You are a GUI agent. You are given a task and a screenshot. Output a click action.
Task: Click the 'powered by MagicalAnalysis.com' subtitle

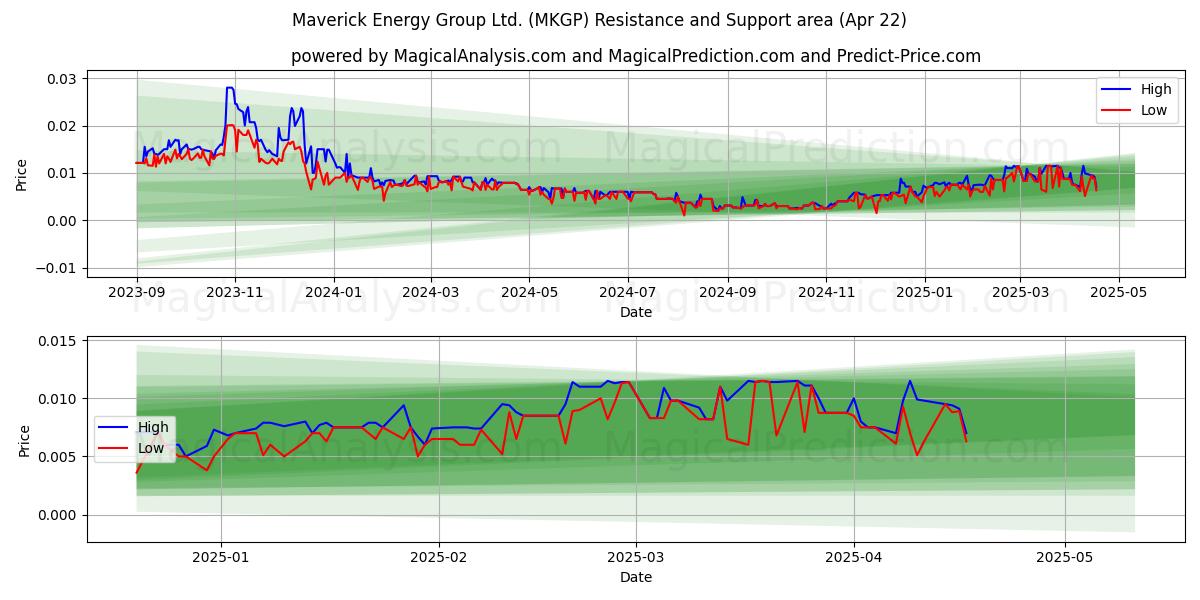click(x=636, y=56)
